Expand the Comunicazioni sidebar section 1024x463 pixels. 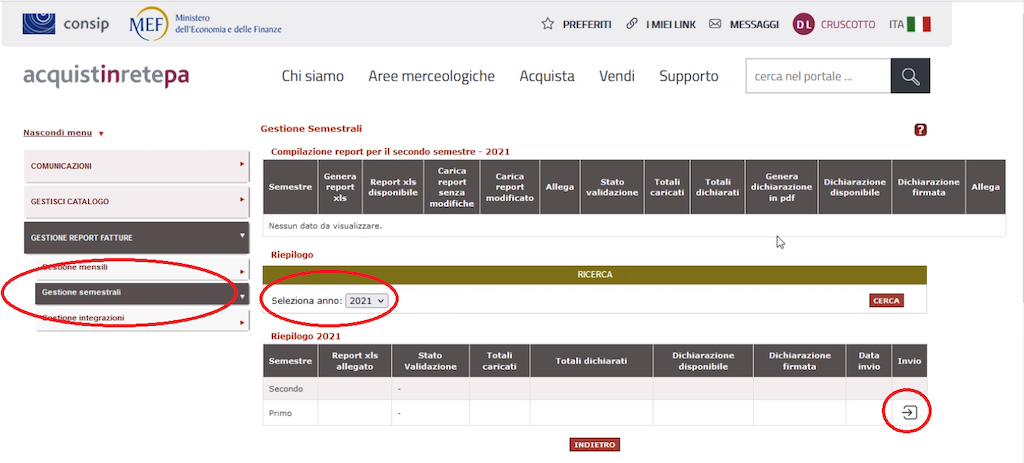(137, 166)
